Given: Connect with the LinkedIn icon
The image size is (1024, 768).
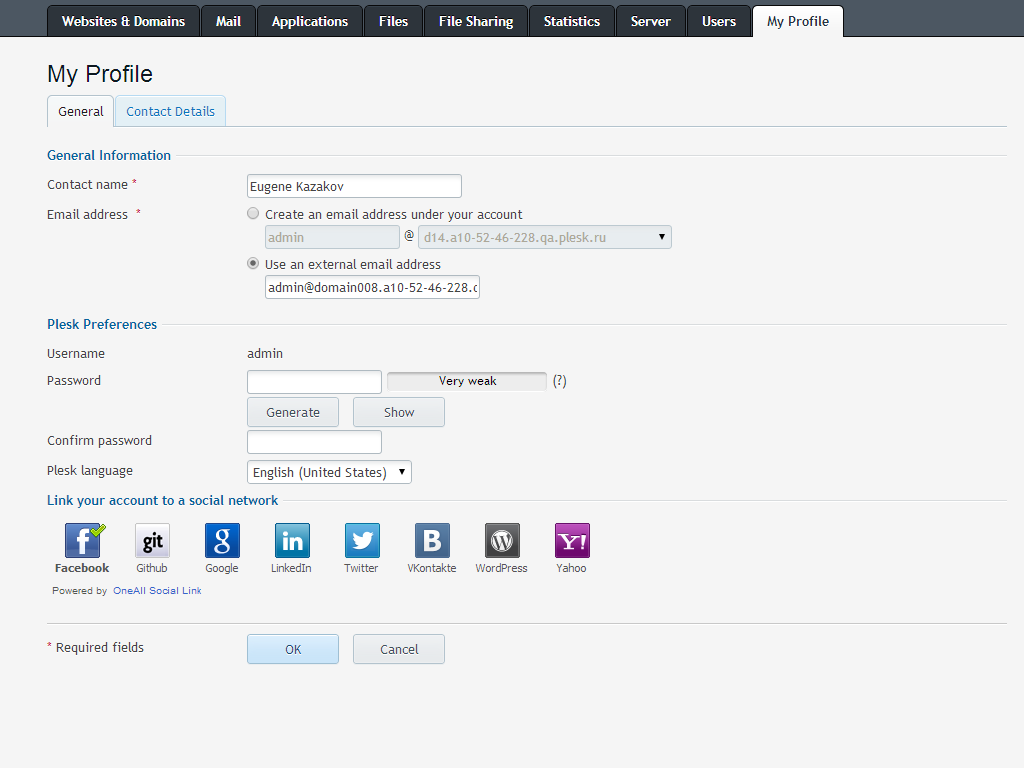Looking at the screenshot, I should point(292,541).
